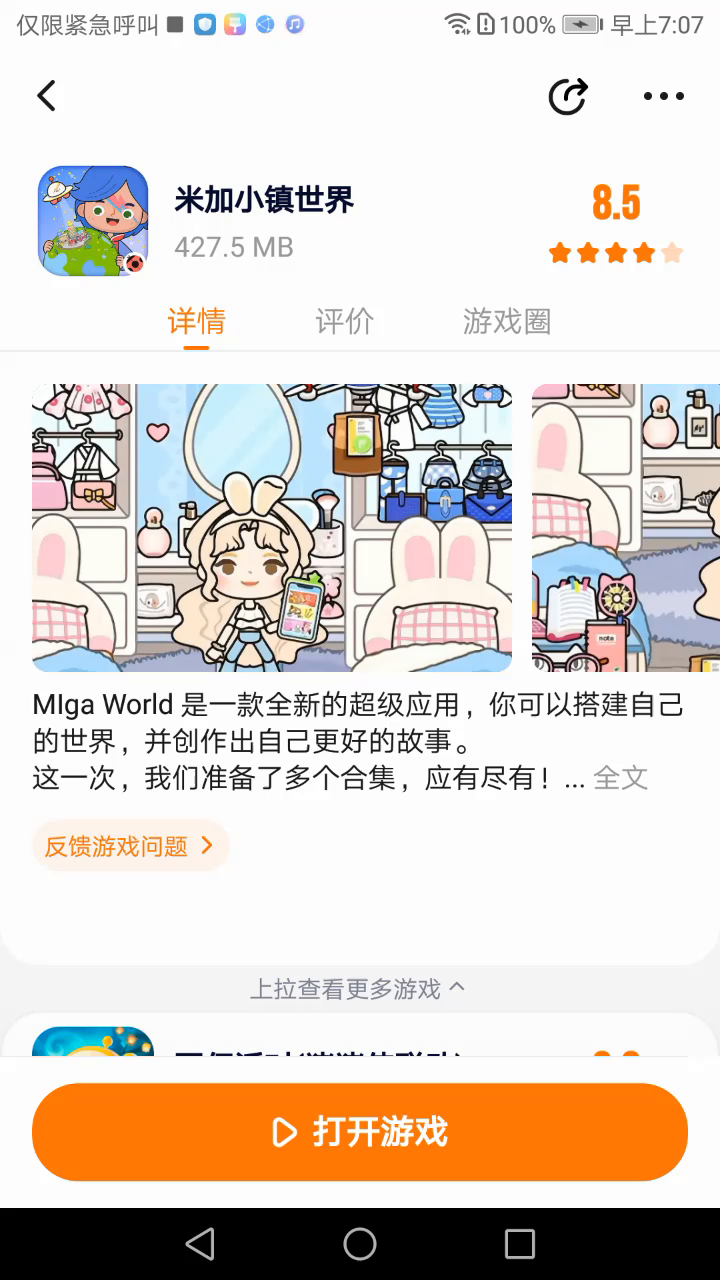Open the three-dot more options menu
Viewport: 720px width, 1280px height.
663,97
